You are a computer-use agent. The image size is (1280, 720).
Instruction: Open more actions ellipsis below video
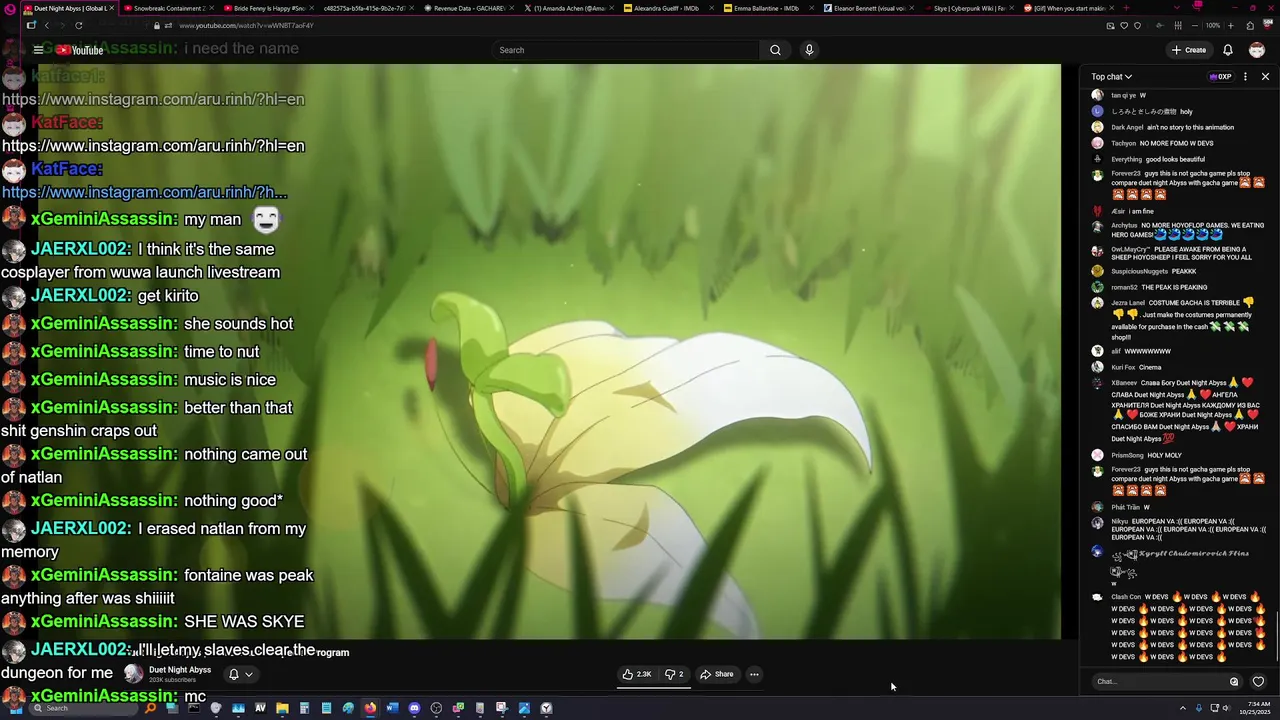click(754, 674)
